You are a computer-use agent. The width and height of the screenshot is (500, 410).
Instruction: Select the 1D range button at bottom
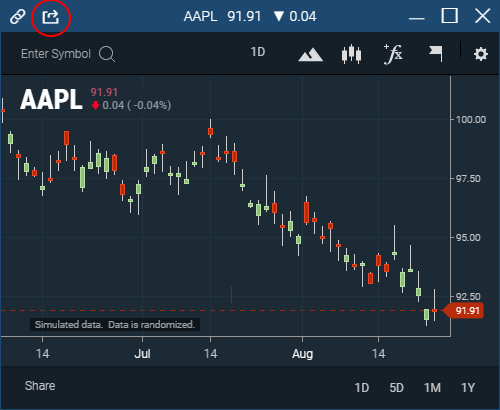pos(362,388)
